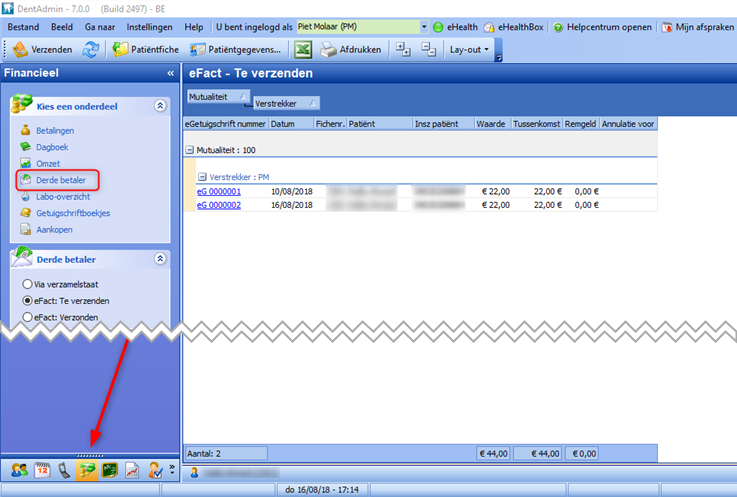Screen dimensions: 737x497
Task: Open Getuigschriftboekjes in the side panel
Action: click(x=73, y=213)
